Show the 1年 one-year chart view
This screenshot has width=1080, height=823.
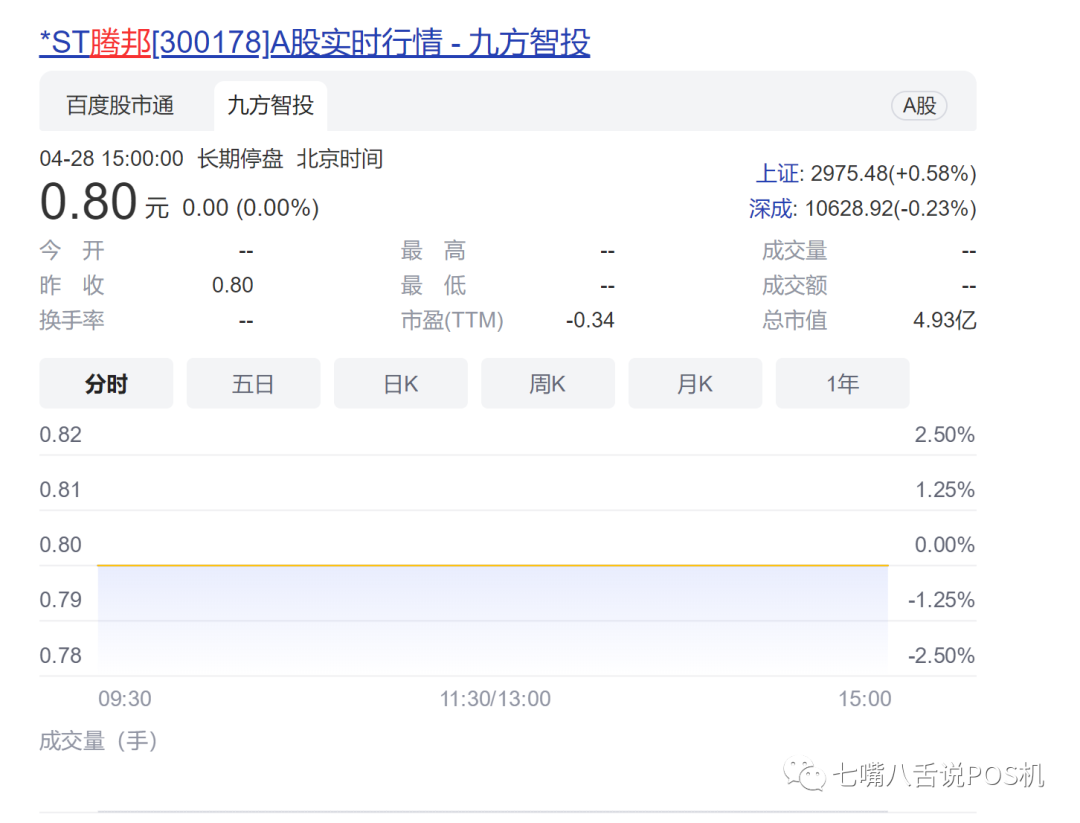842,383
